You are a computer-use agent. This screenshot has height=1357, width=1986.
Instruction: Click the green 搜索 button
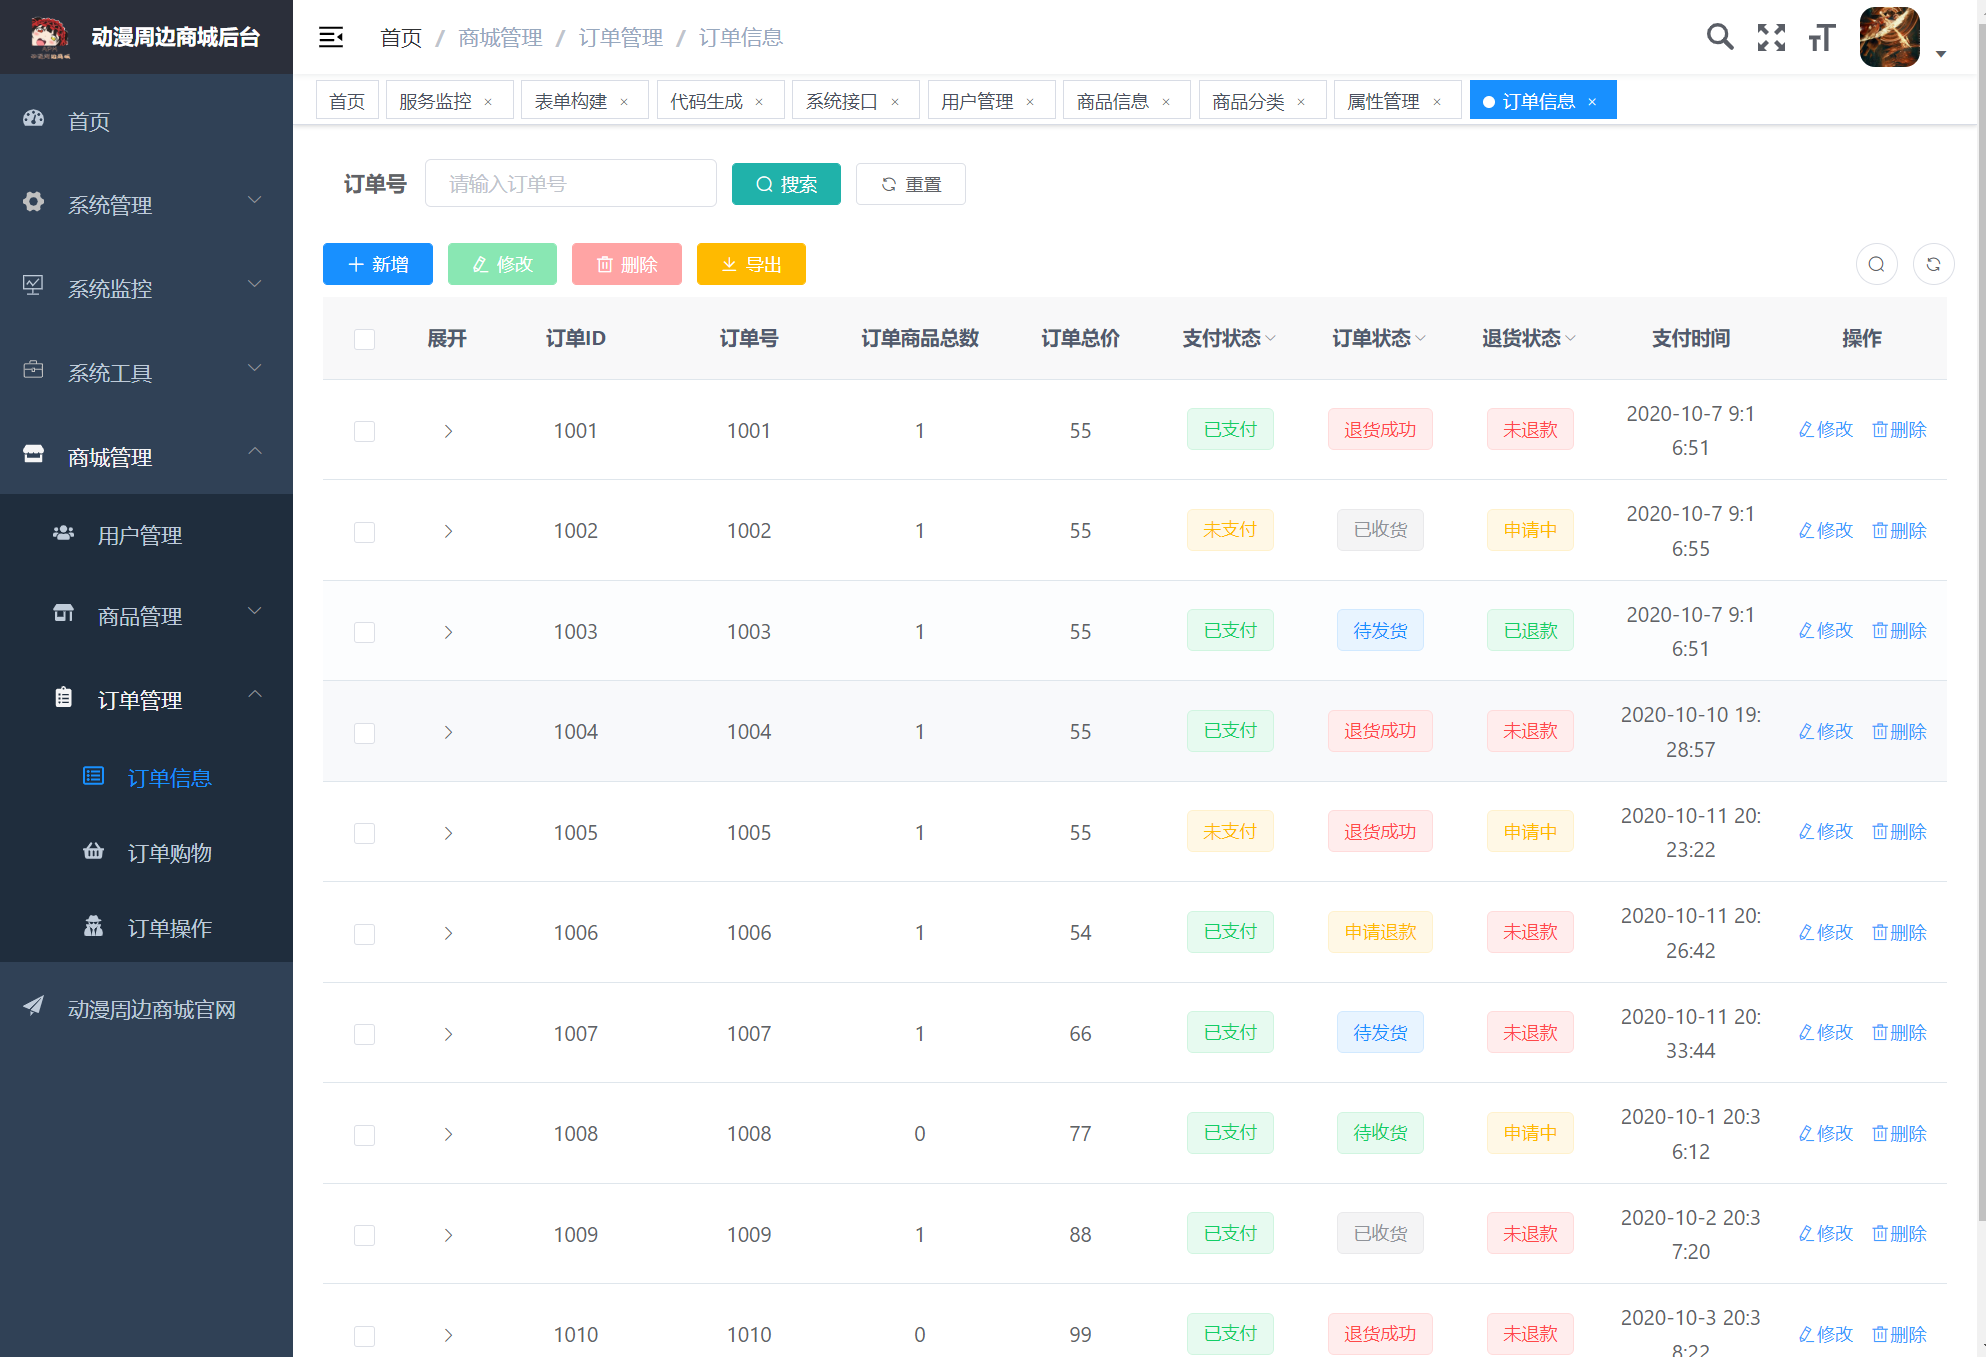point(786,184)
